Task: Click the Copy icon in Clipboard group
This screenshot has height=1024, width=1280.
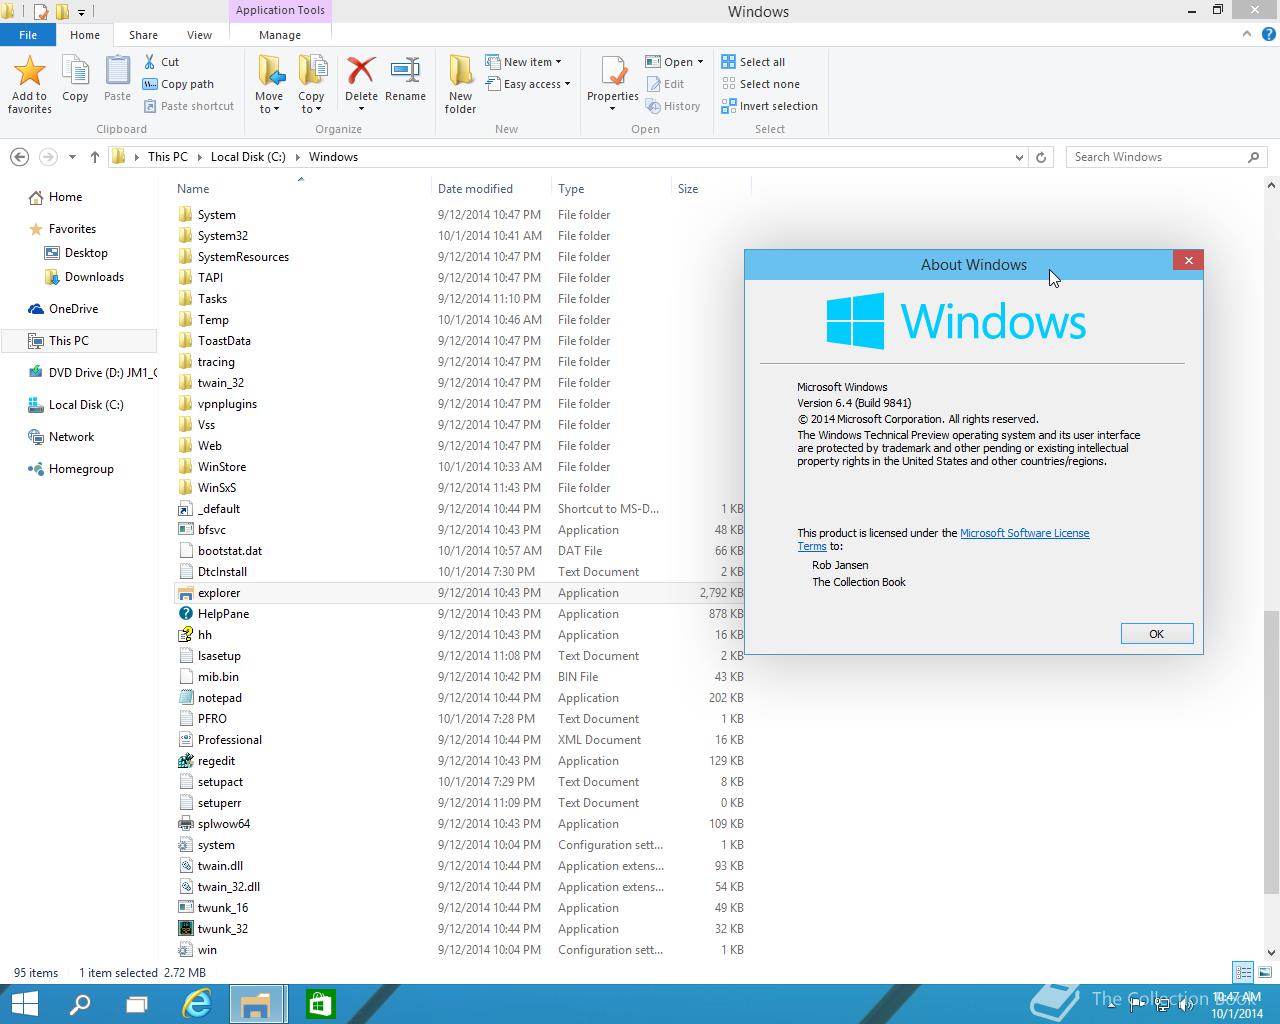Action: click(x=75, y=71)
